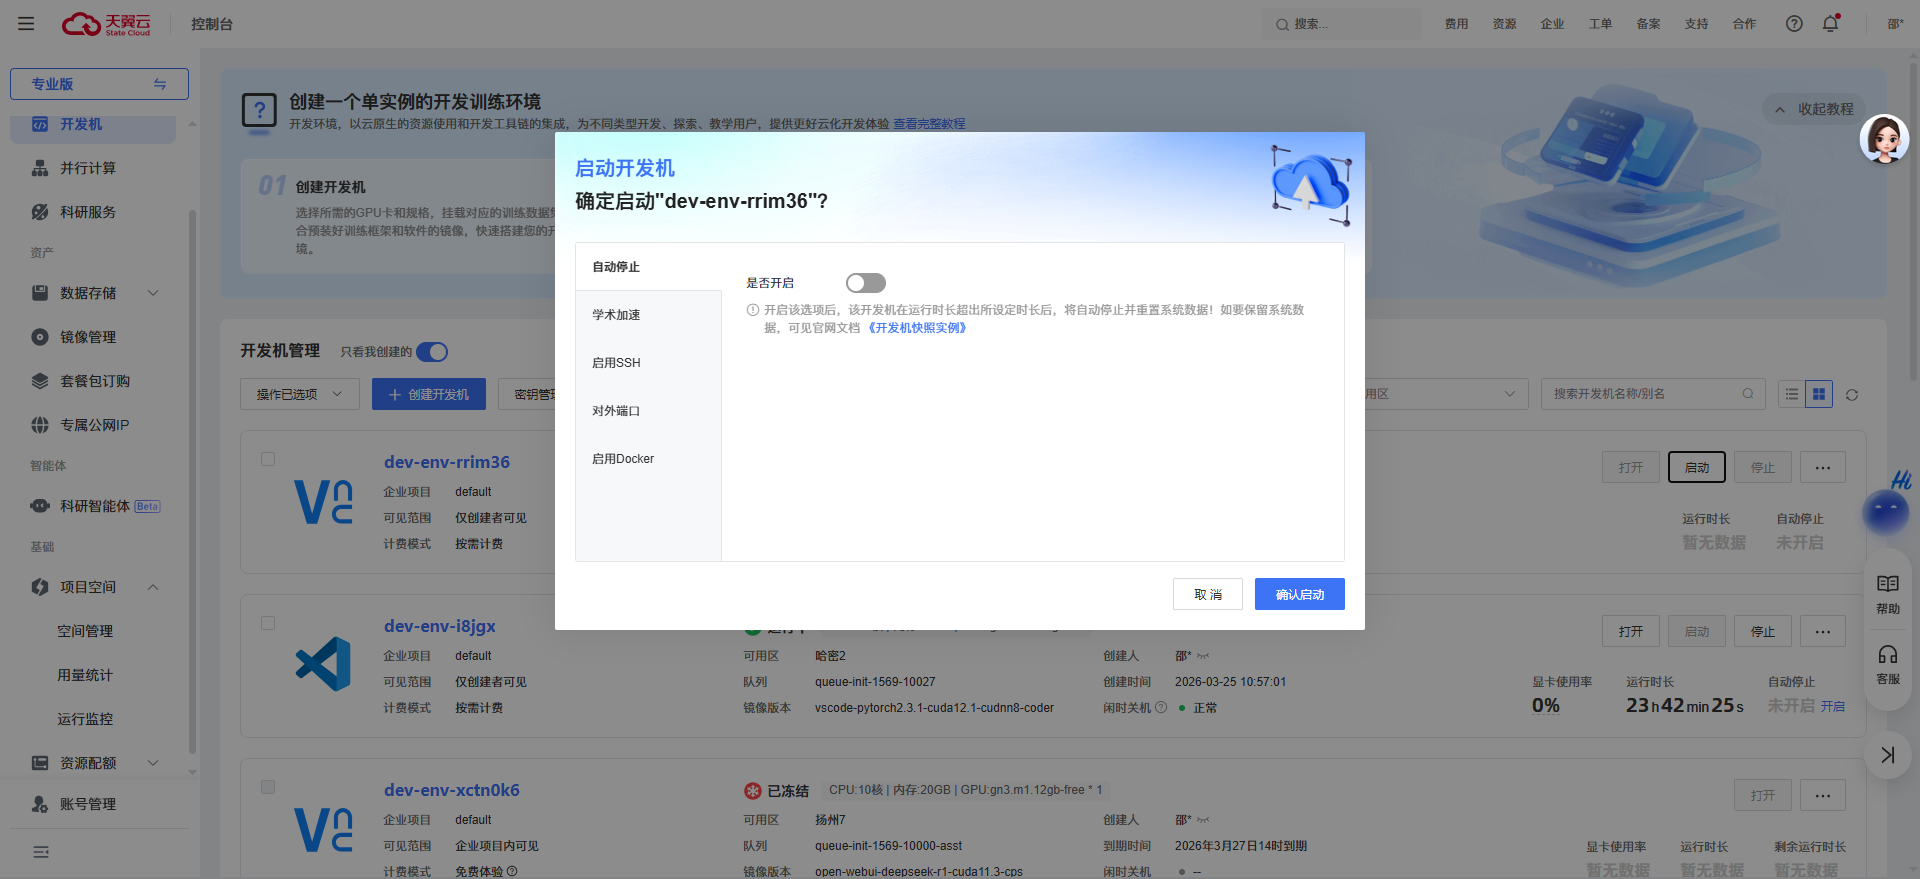Click the 科研智能体 sidebar icon
The image size is (1920, 879).
click(40, 506)
